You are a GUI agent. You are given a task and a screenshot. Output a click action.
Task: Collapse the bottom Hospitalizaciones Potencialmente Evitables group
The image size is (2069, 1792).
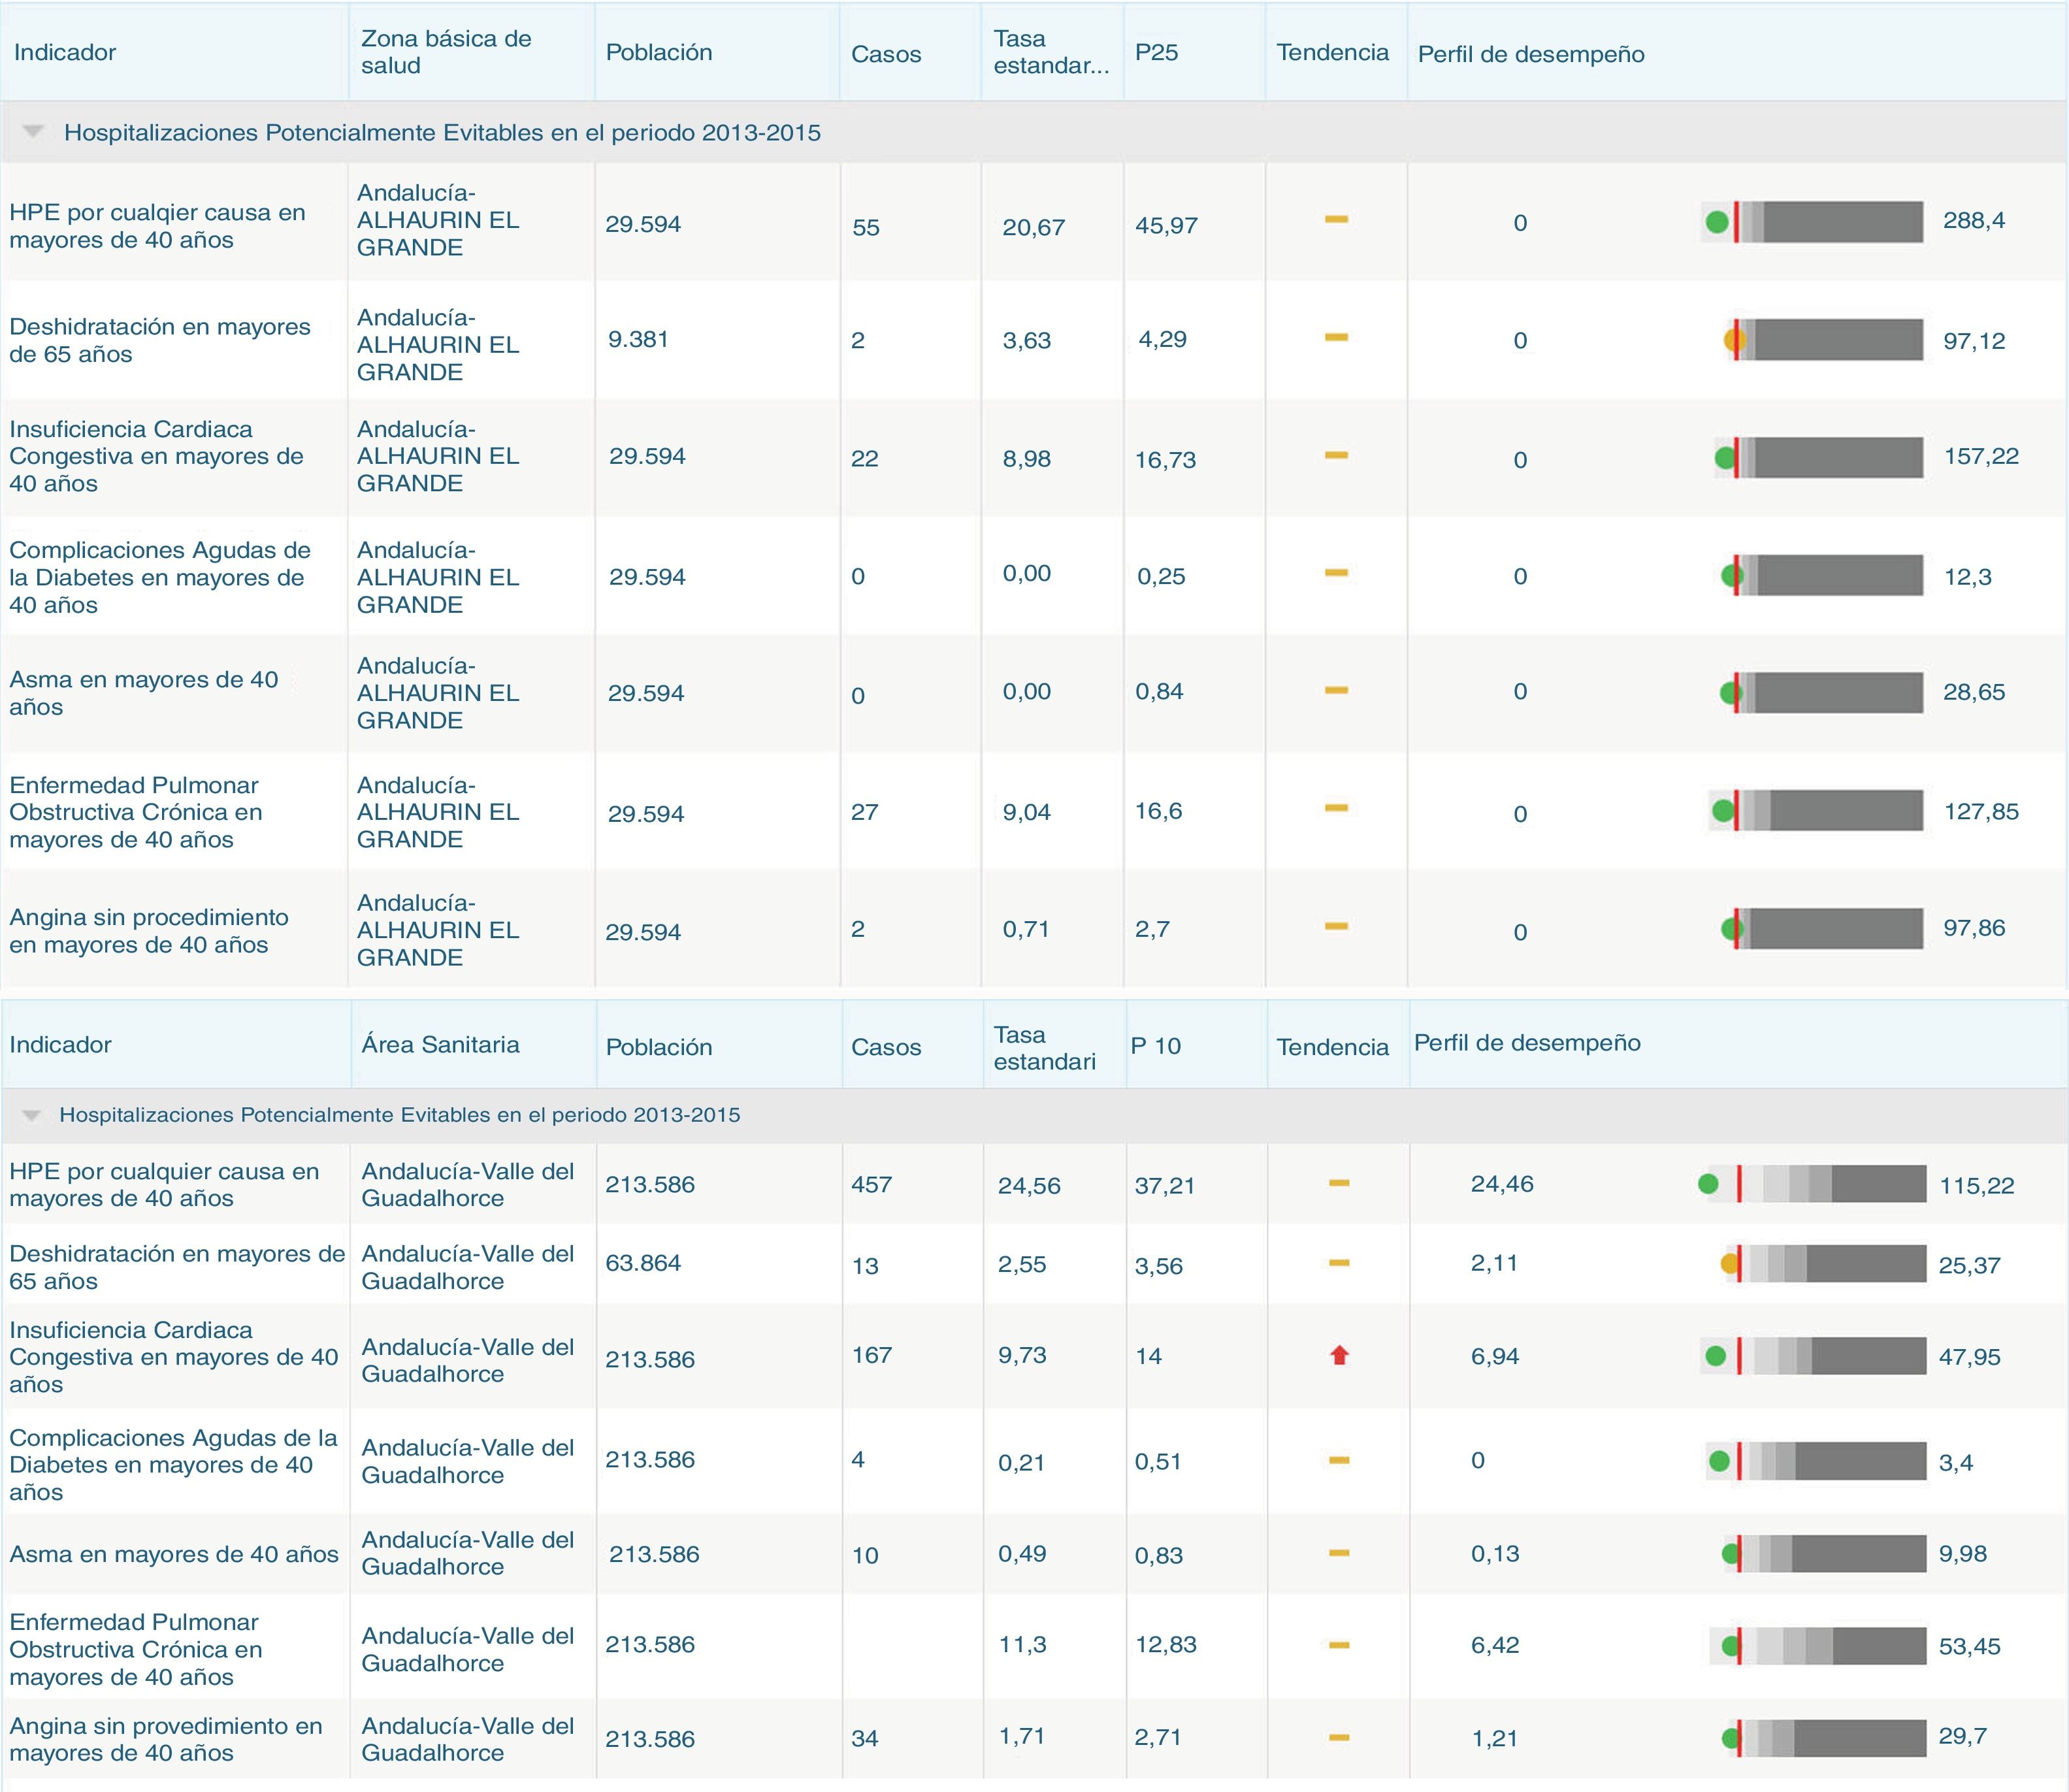tap(31, 1115)
